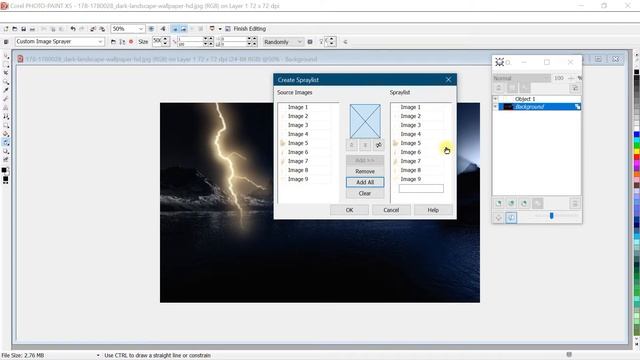Click the load spraylist folder icon
Image resolution: width=640 pixels, height=360 pixels.
(113, 42)
